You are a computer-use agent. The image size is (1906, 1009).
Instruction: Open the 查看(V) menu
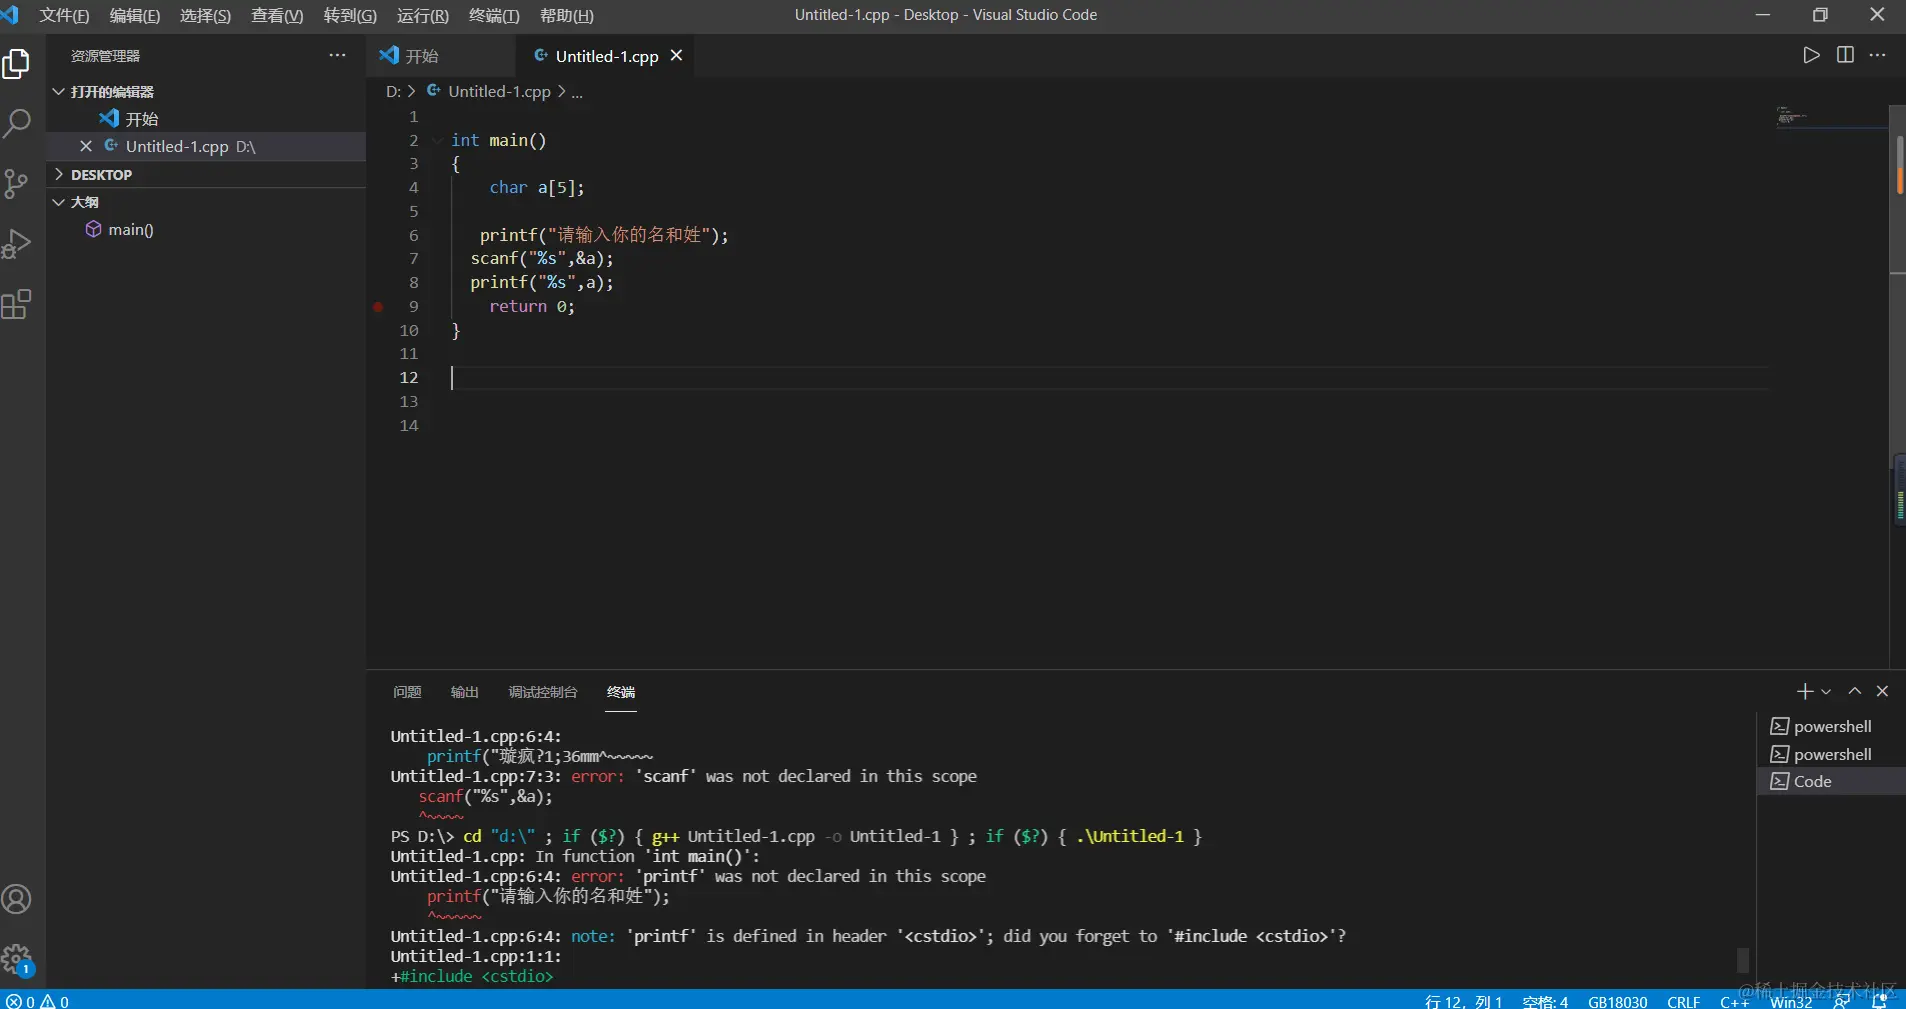[277, 15]
